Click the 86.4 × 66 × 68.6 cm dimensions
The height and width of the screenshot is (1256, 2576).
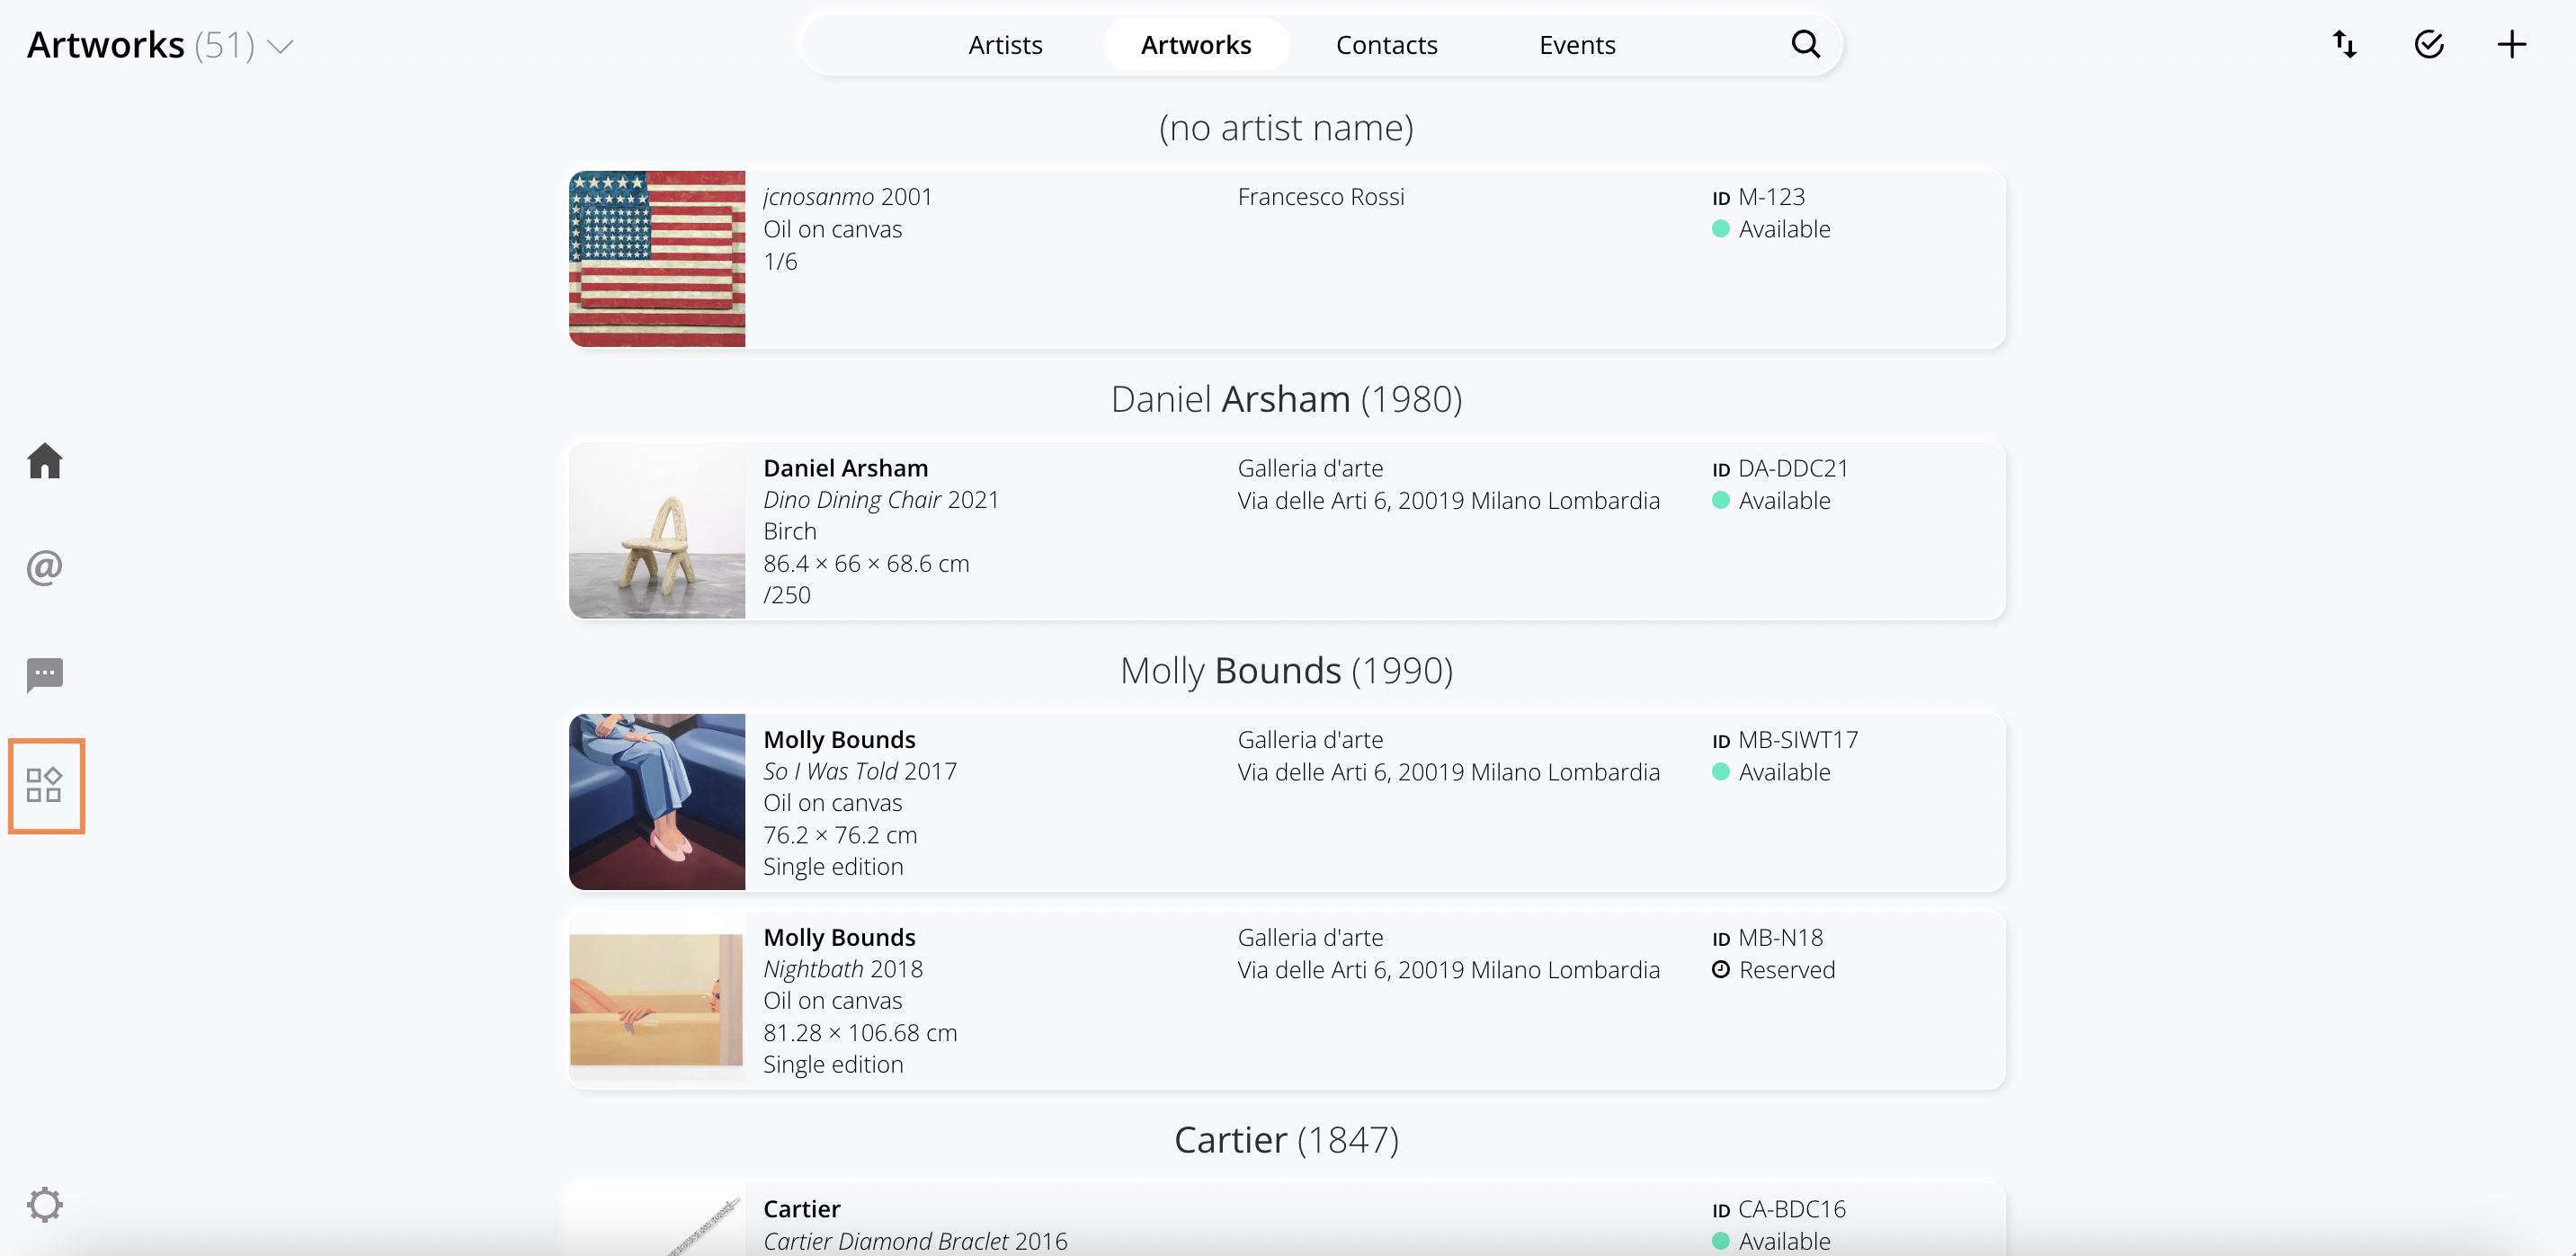[866, 564]
